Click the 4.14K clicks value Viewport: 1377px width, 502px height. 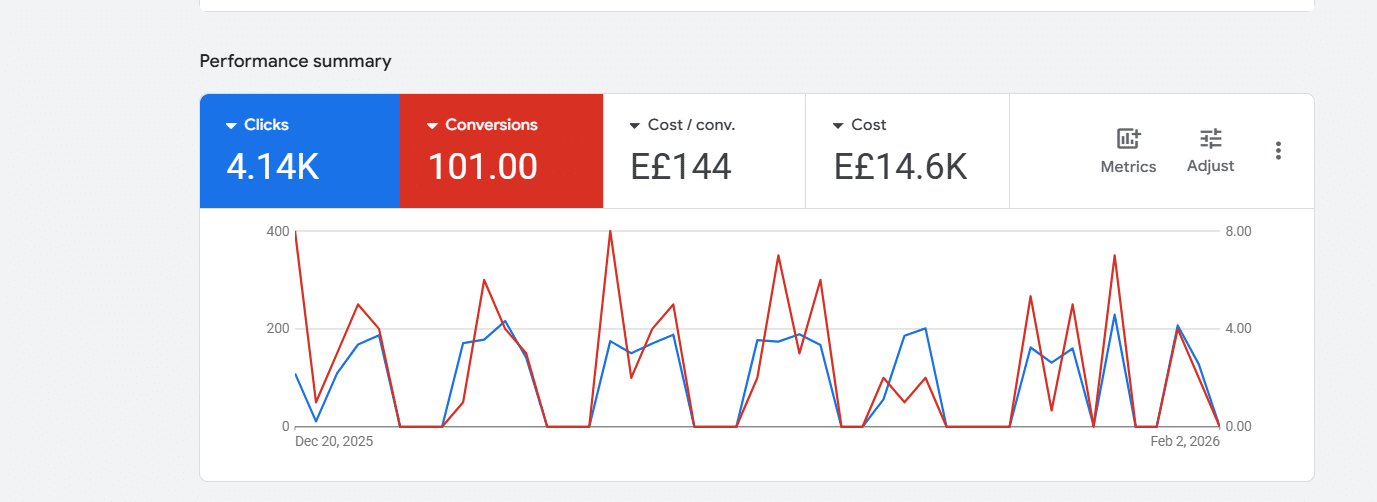coord(273,167)
